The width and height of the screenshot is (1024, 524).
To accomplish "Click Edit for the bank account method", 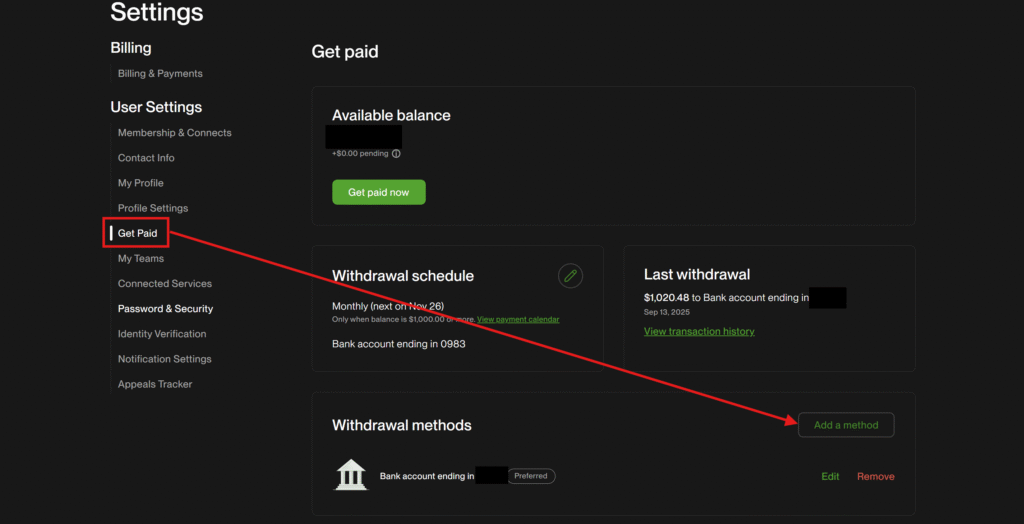I will pos(830,476).
